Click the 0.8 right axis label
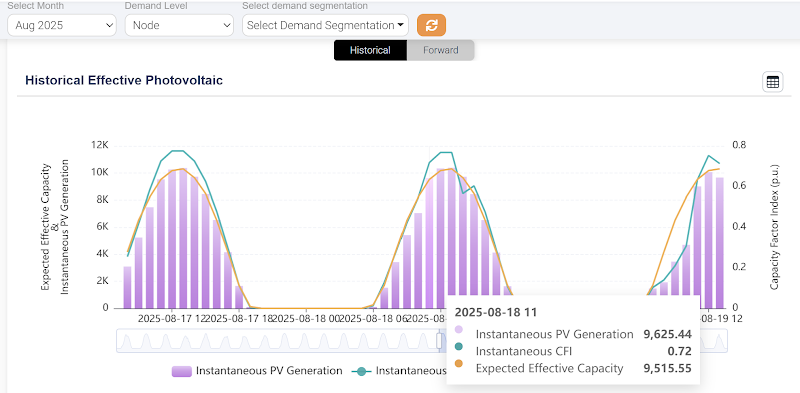The width and height of the screenshot is (800, 393). [740, 145]
